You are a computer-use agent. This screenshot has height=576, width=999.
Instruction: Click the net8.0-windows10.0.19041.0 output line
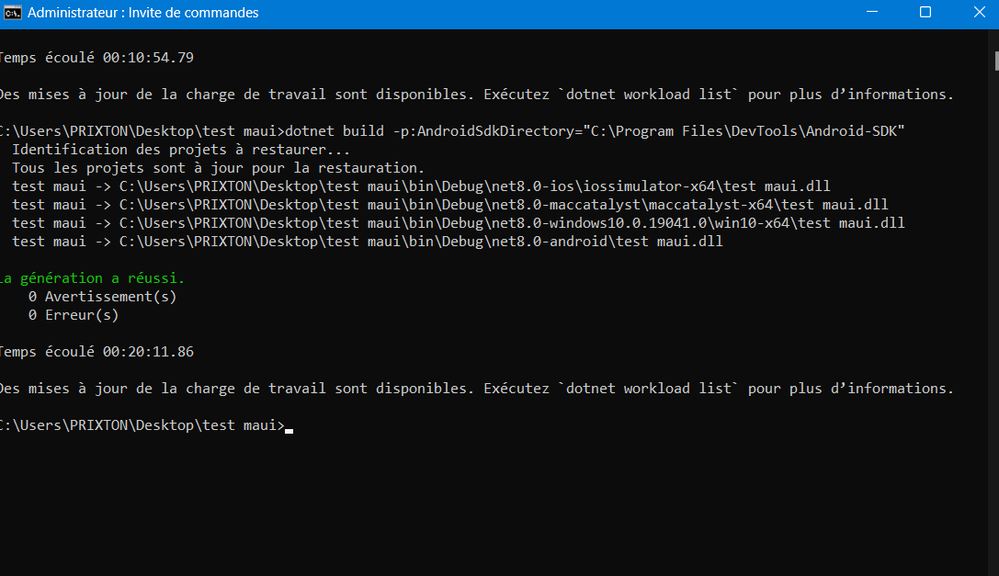(458, 223)
